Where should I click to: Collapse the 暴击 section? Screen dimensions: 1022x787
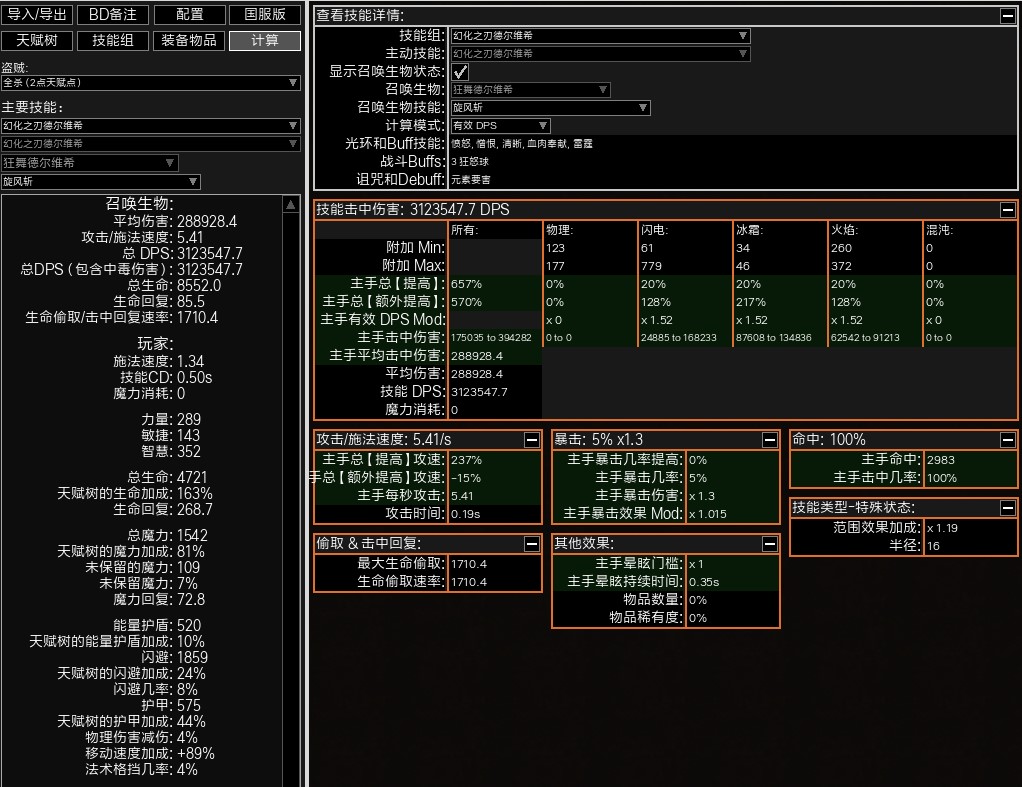769,440
